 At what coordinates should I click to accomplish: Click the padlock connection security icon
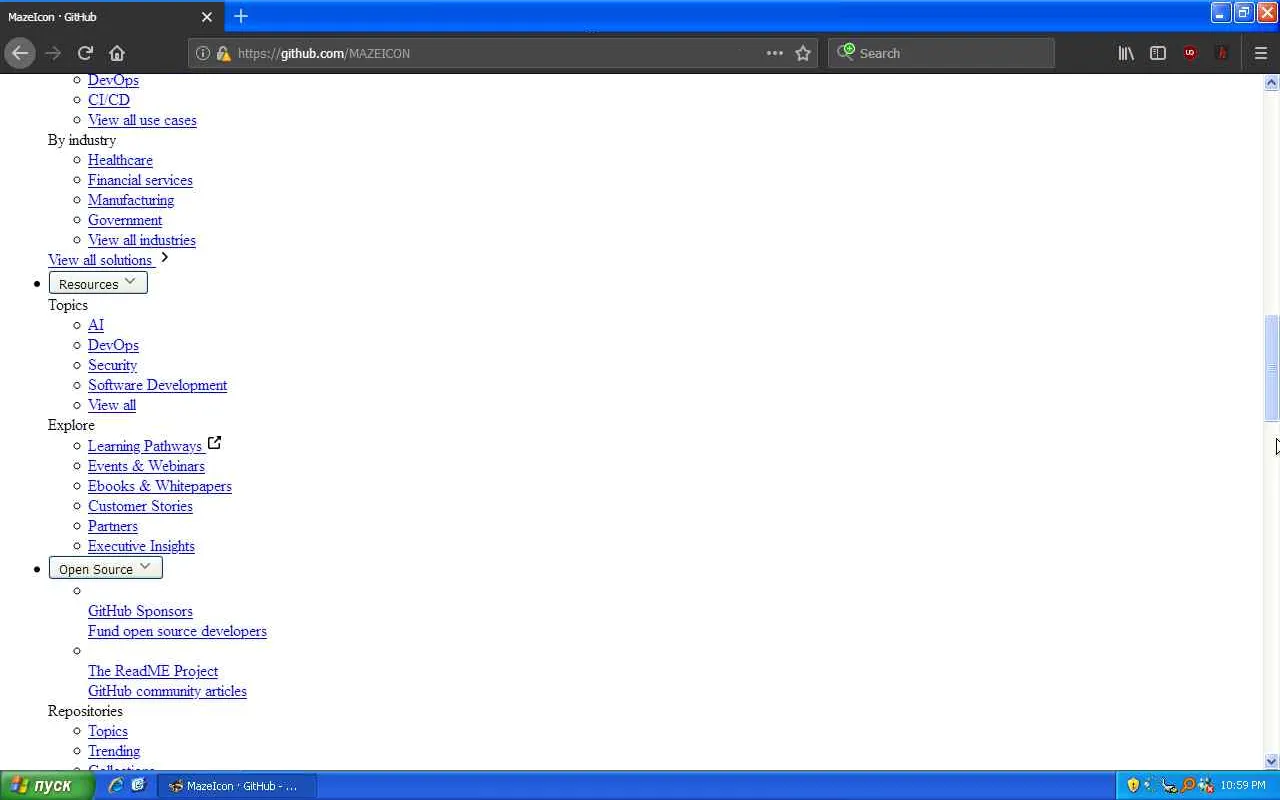[223, 53]
